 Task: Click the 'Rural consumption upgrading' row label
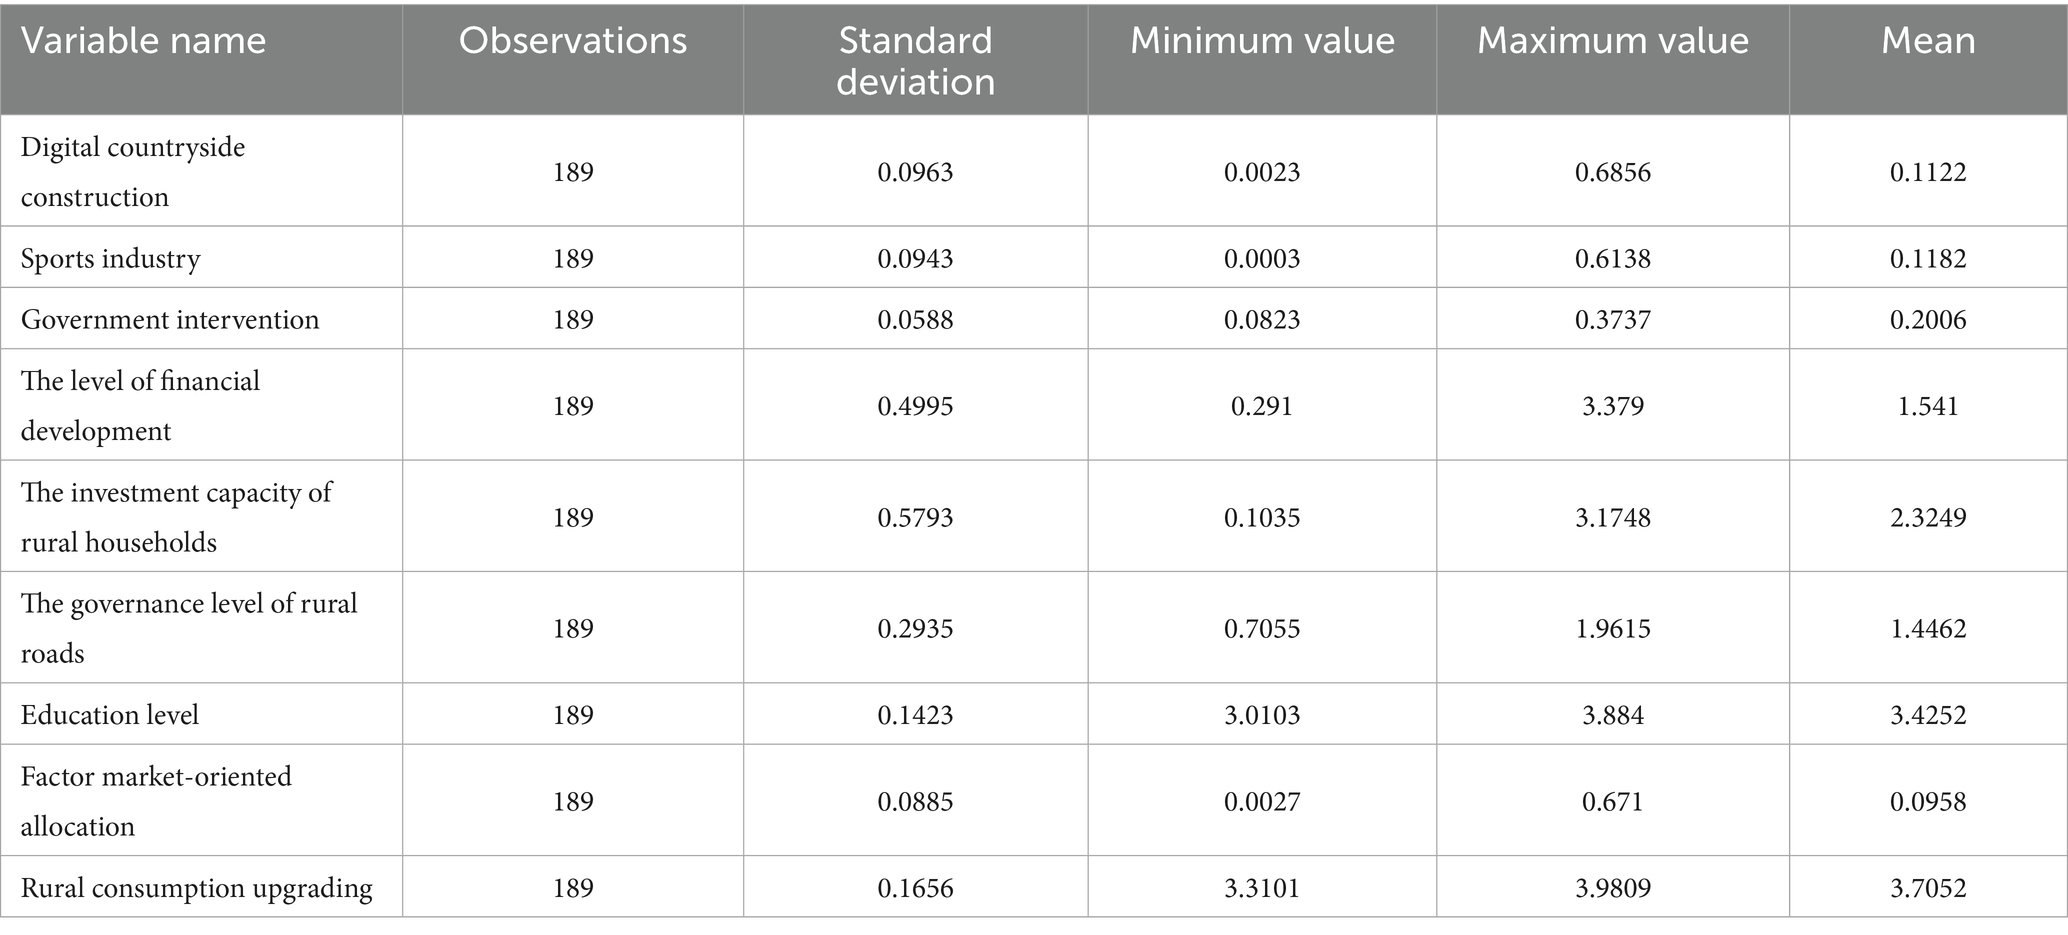tap(197, 888)
